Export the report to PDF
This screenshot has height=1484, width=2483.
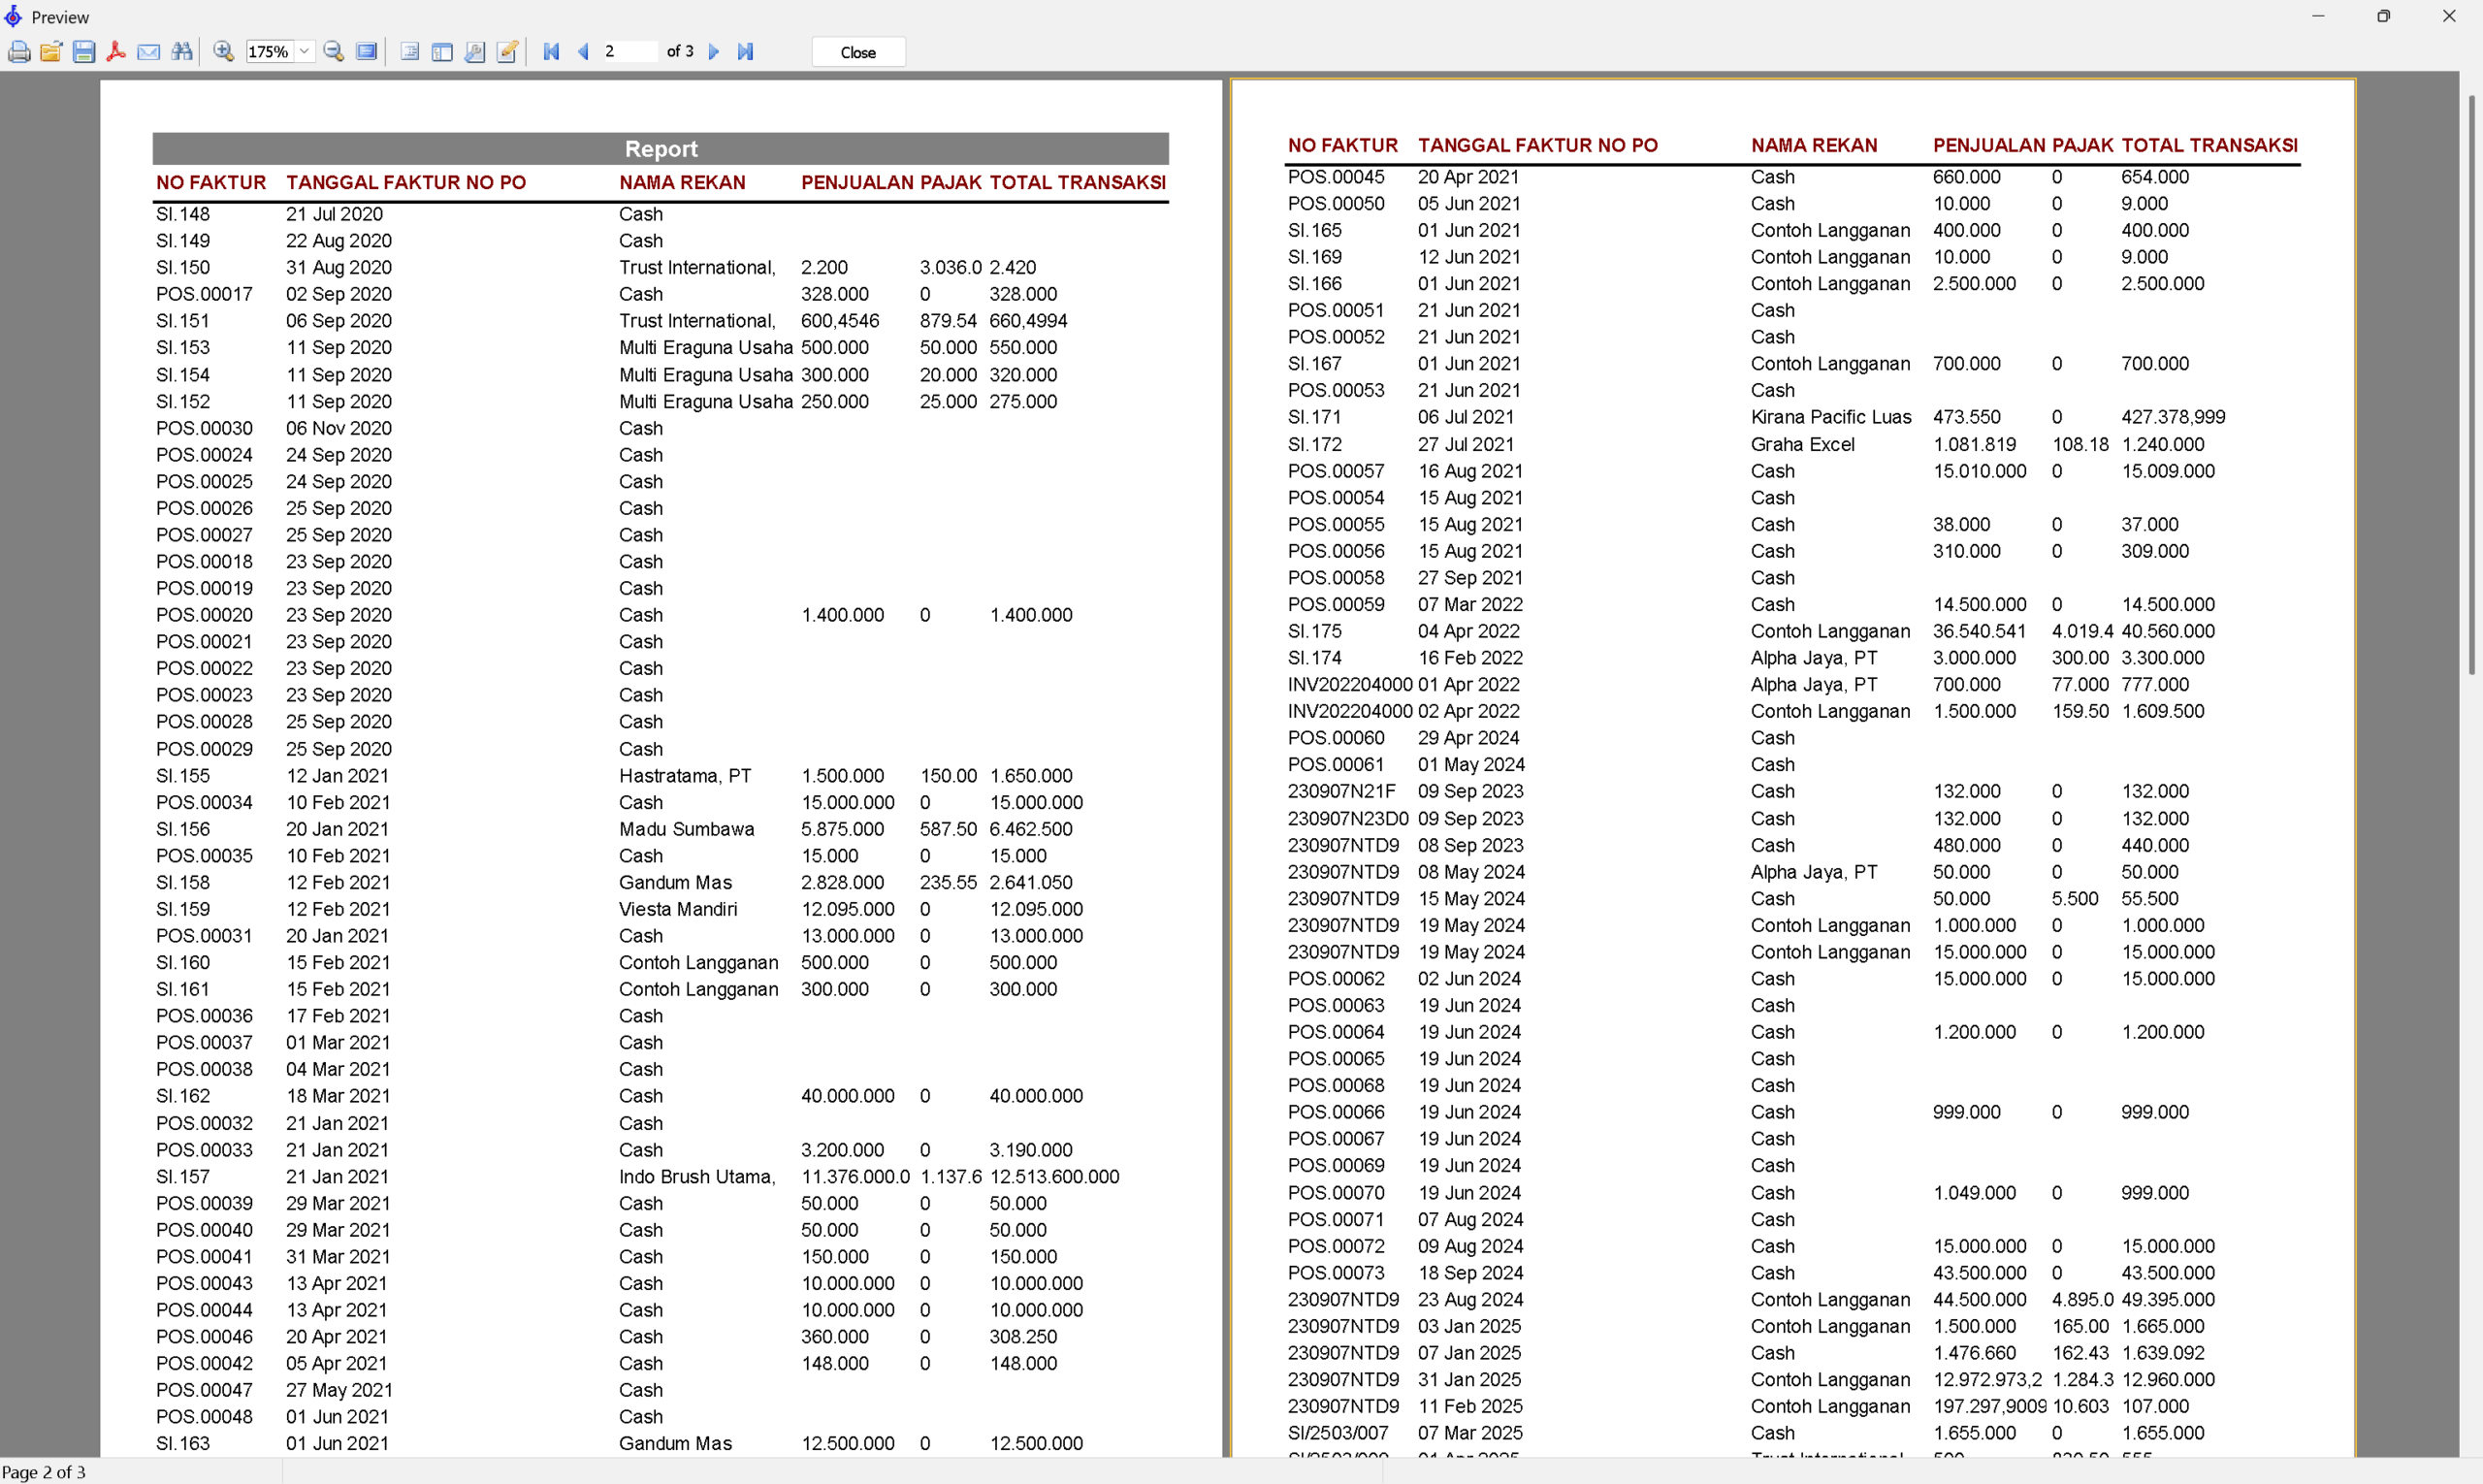pos(116,52)
